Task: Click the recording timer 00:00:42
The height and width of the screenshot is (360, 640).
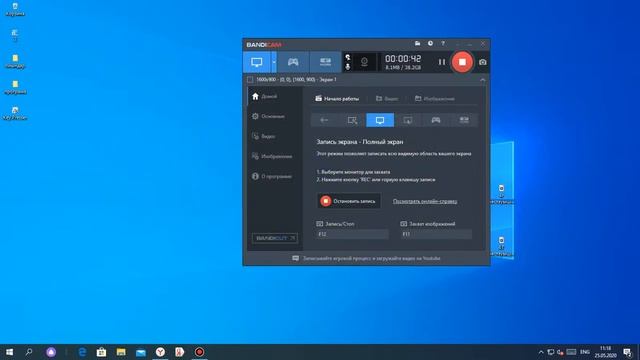Action: 402,59
